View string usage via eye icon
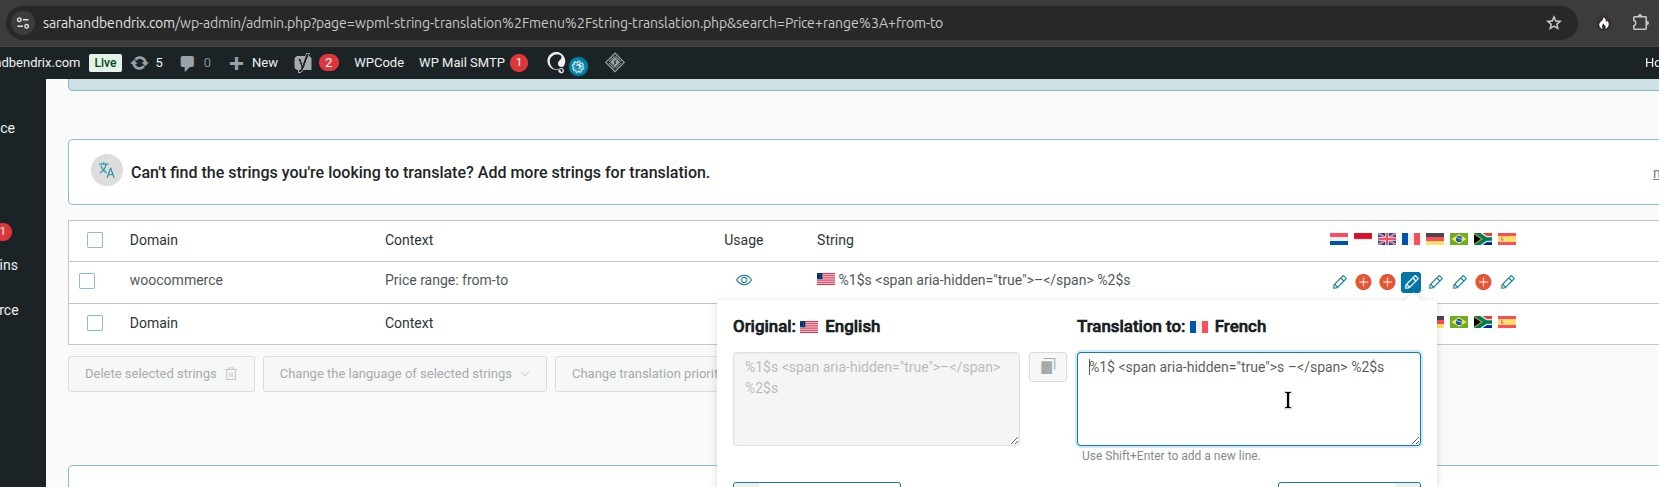The width and height of the screenshot is (1659, 487). tap(743, 280)
